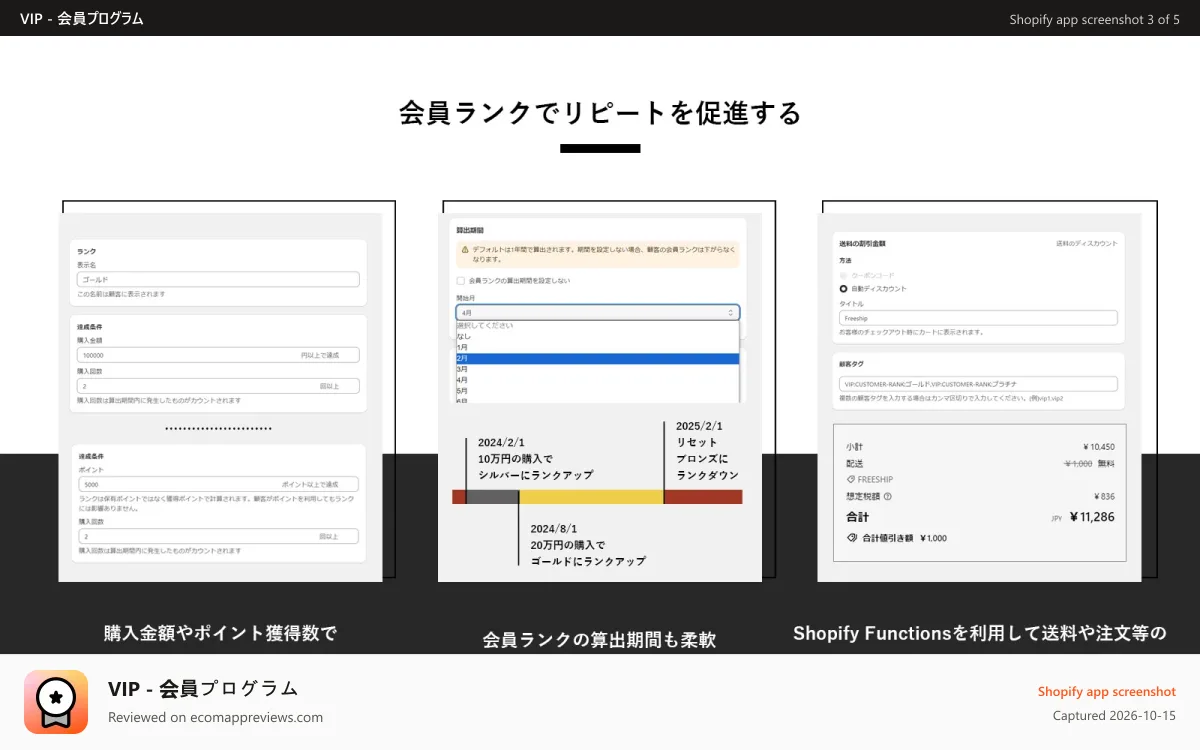Click the Captured 2026-10-15 text
The height and width of the screenshot is (750, 1200).
click(x=1114, y=716)
